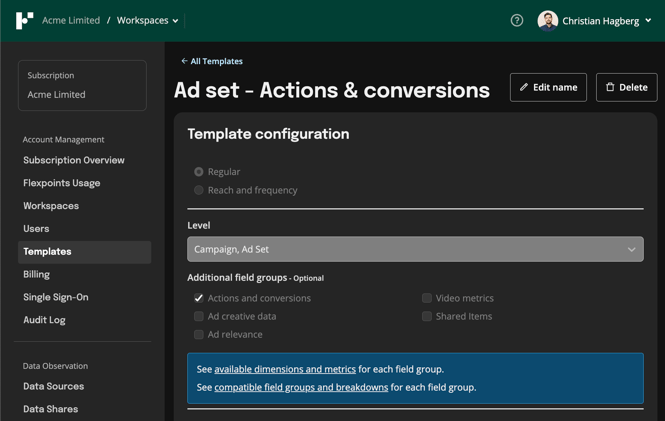Screen dimensions: 665x421
Task: Select Data Sources in the sidebar
Action: pos(54,386)
